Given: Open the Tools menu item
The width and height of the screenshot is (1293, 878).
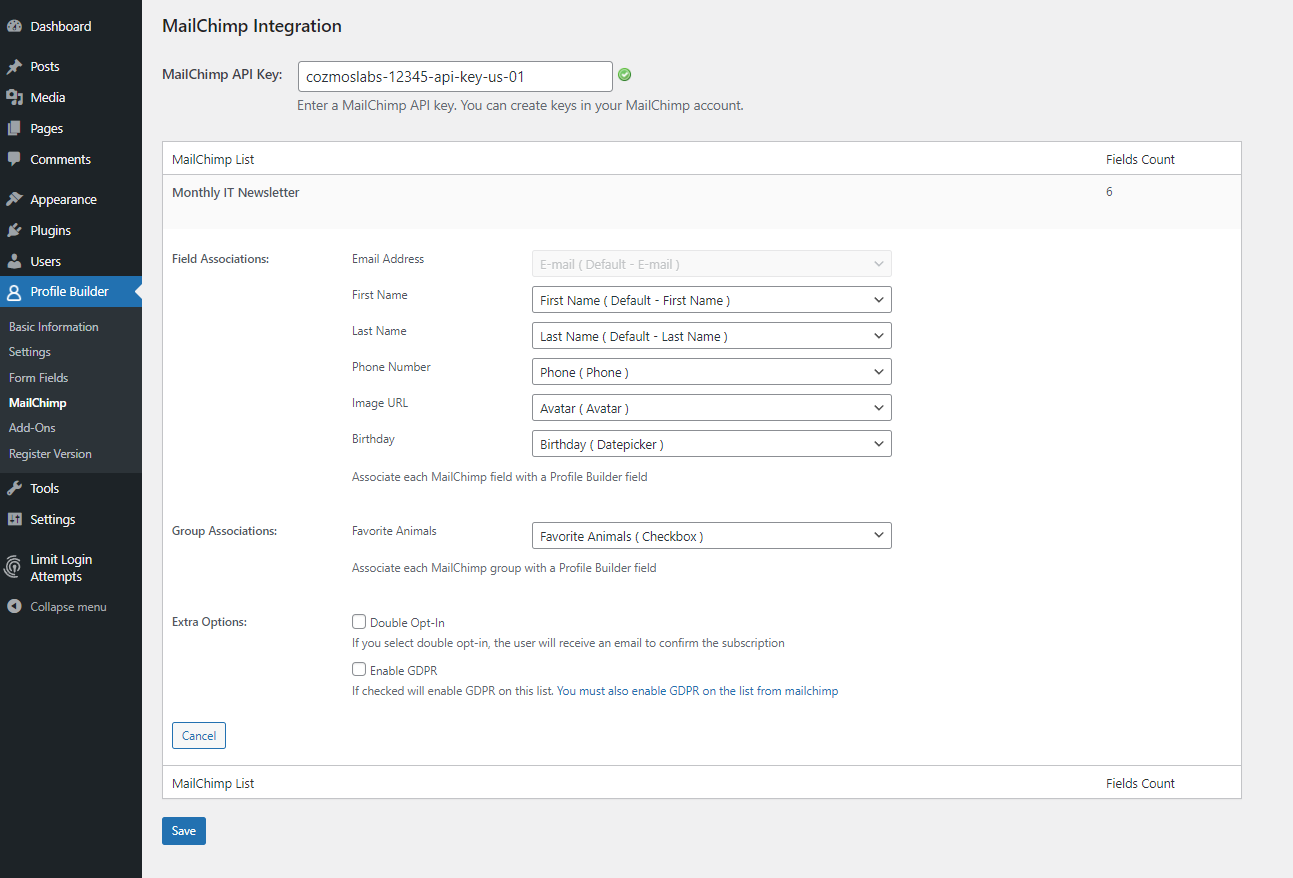Looking at the screenshot, I should (x=71, y=488).
